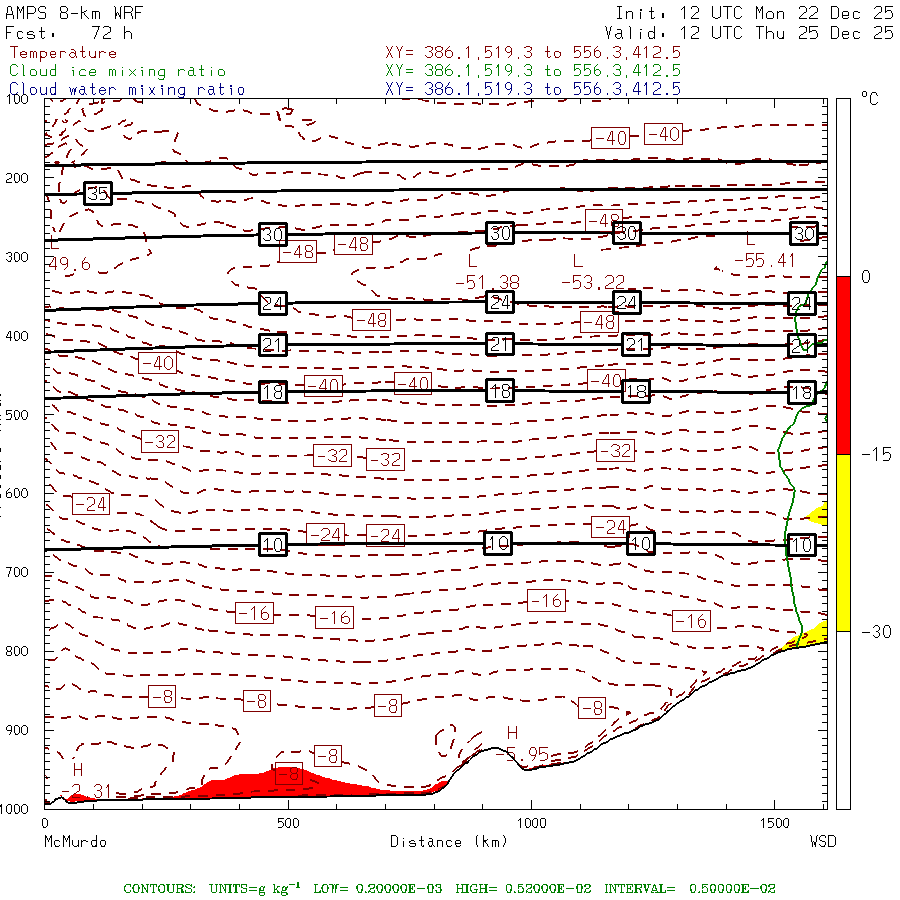Image resolution: width=900 pixels, height=900 pixels.
Task: Click the '800' pressure axis tick label
Action: click(17, 651)
